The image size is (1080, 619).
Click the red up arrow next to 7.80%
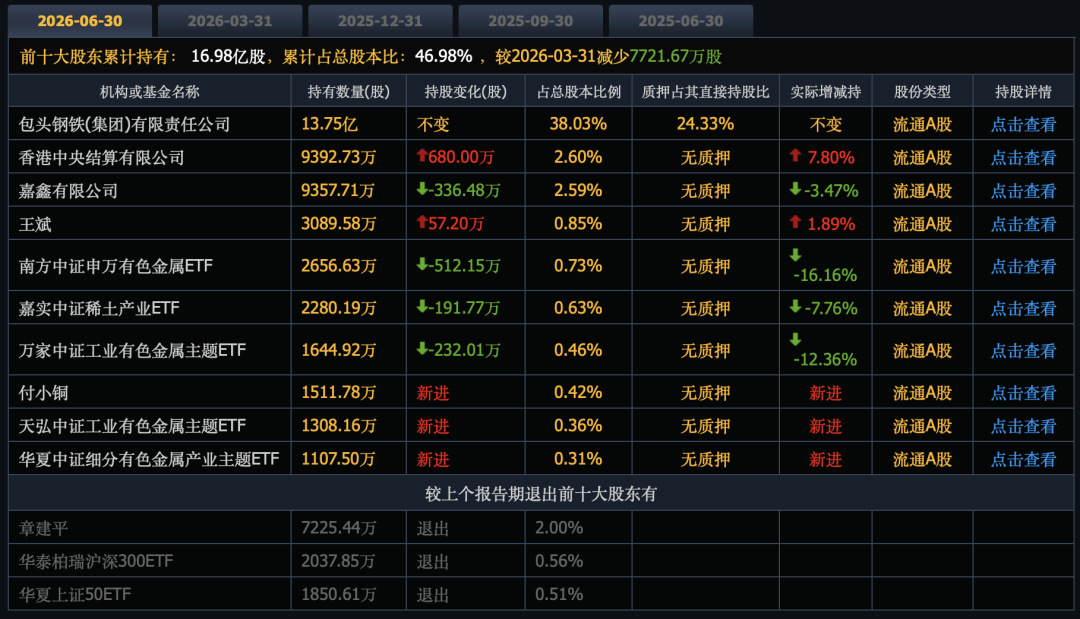(x=796, y=156)
